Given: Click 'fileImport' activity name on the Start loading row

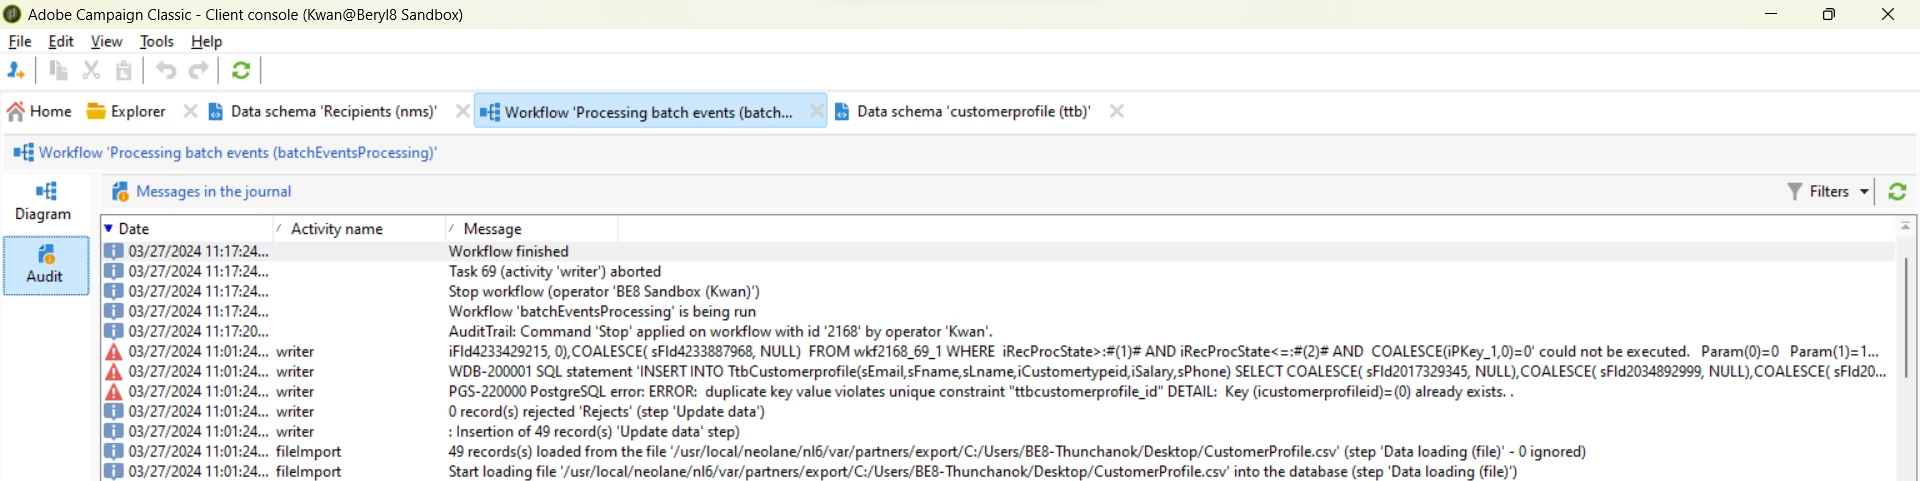Looking at the screenshot, I should 309,471.
